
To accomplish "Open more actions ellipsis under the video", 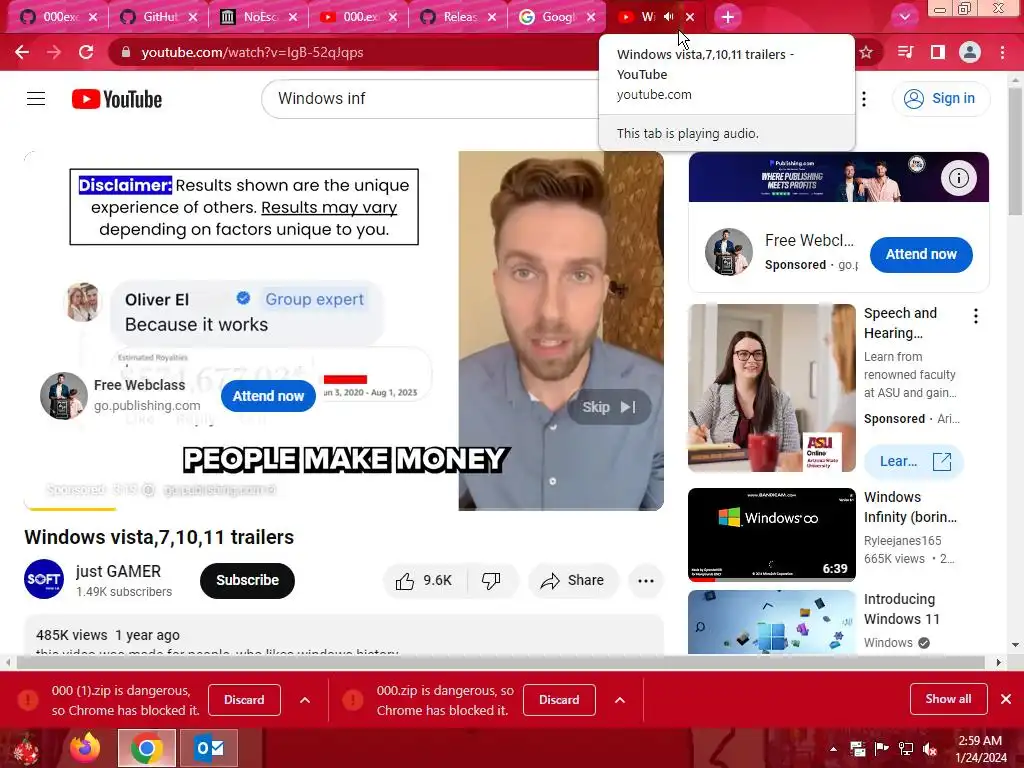I will tap(646, 581).
